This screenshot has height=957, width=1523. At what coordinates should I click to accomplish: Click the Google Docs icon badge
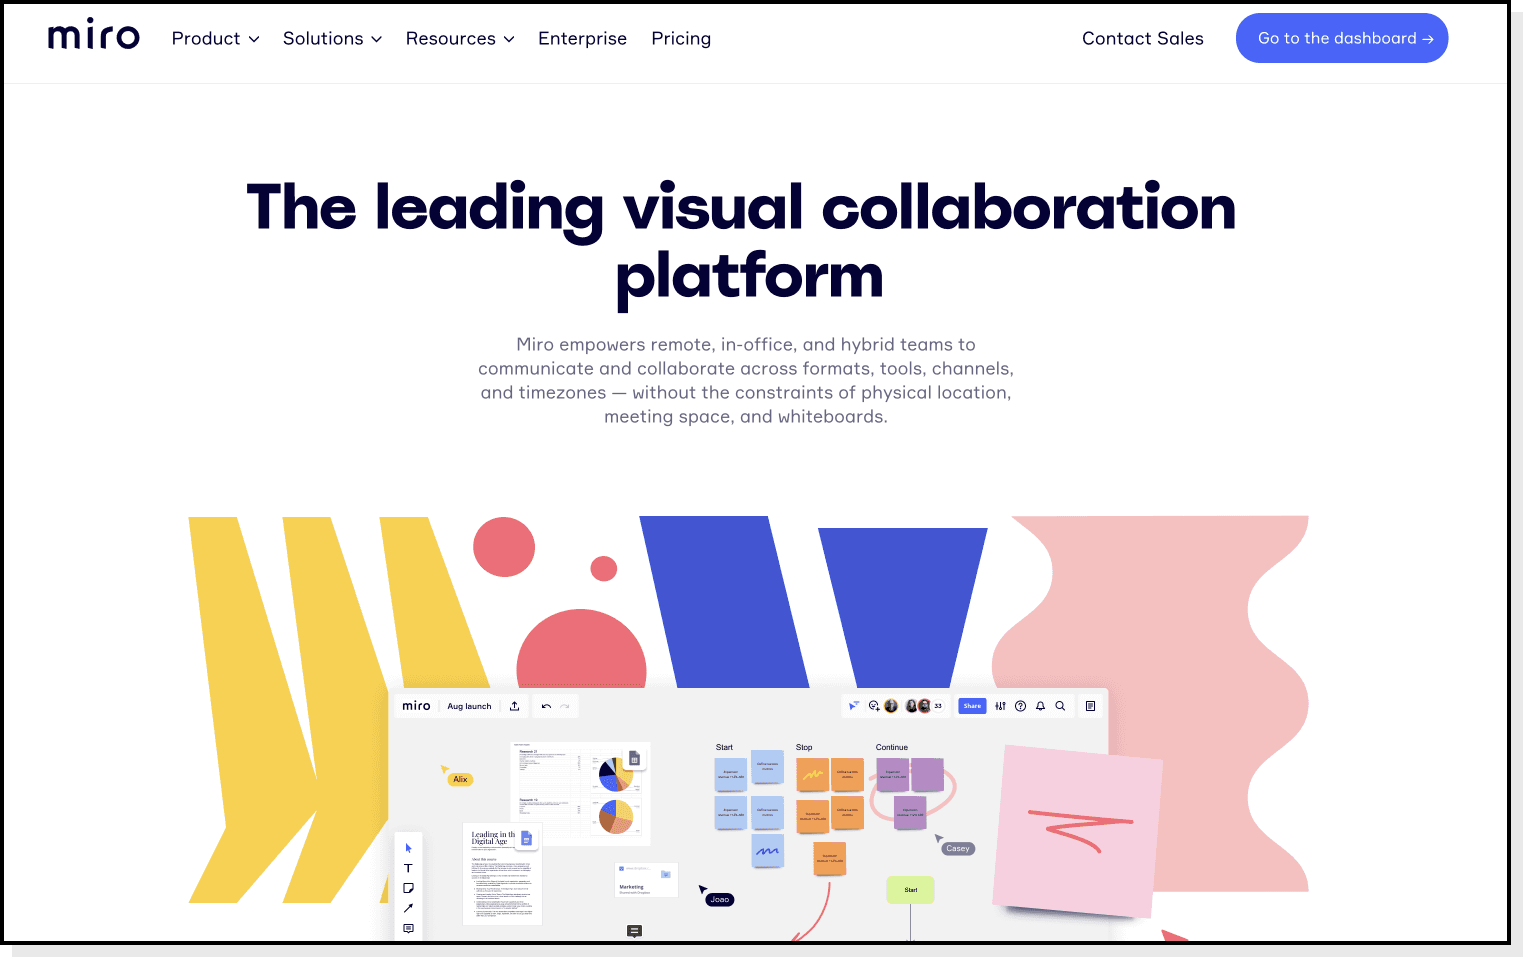526,838
